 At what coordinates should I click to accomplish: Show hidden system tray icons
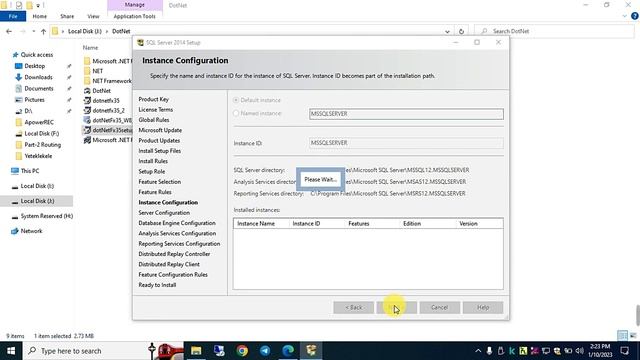(x=478, y=351)
